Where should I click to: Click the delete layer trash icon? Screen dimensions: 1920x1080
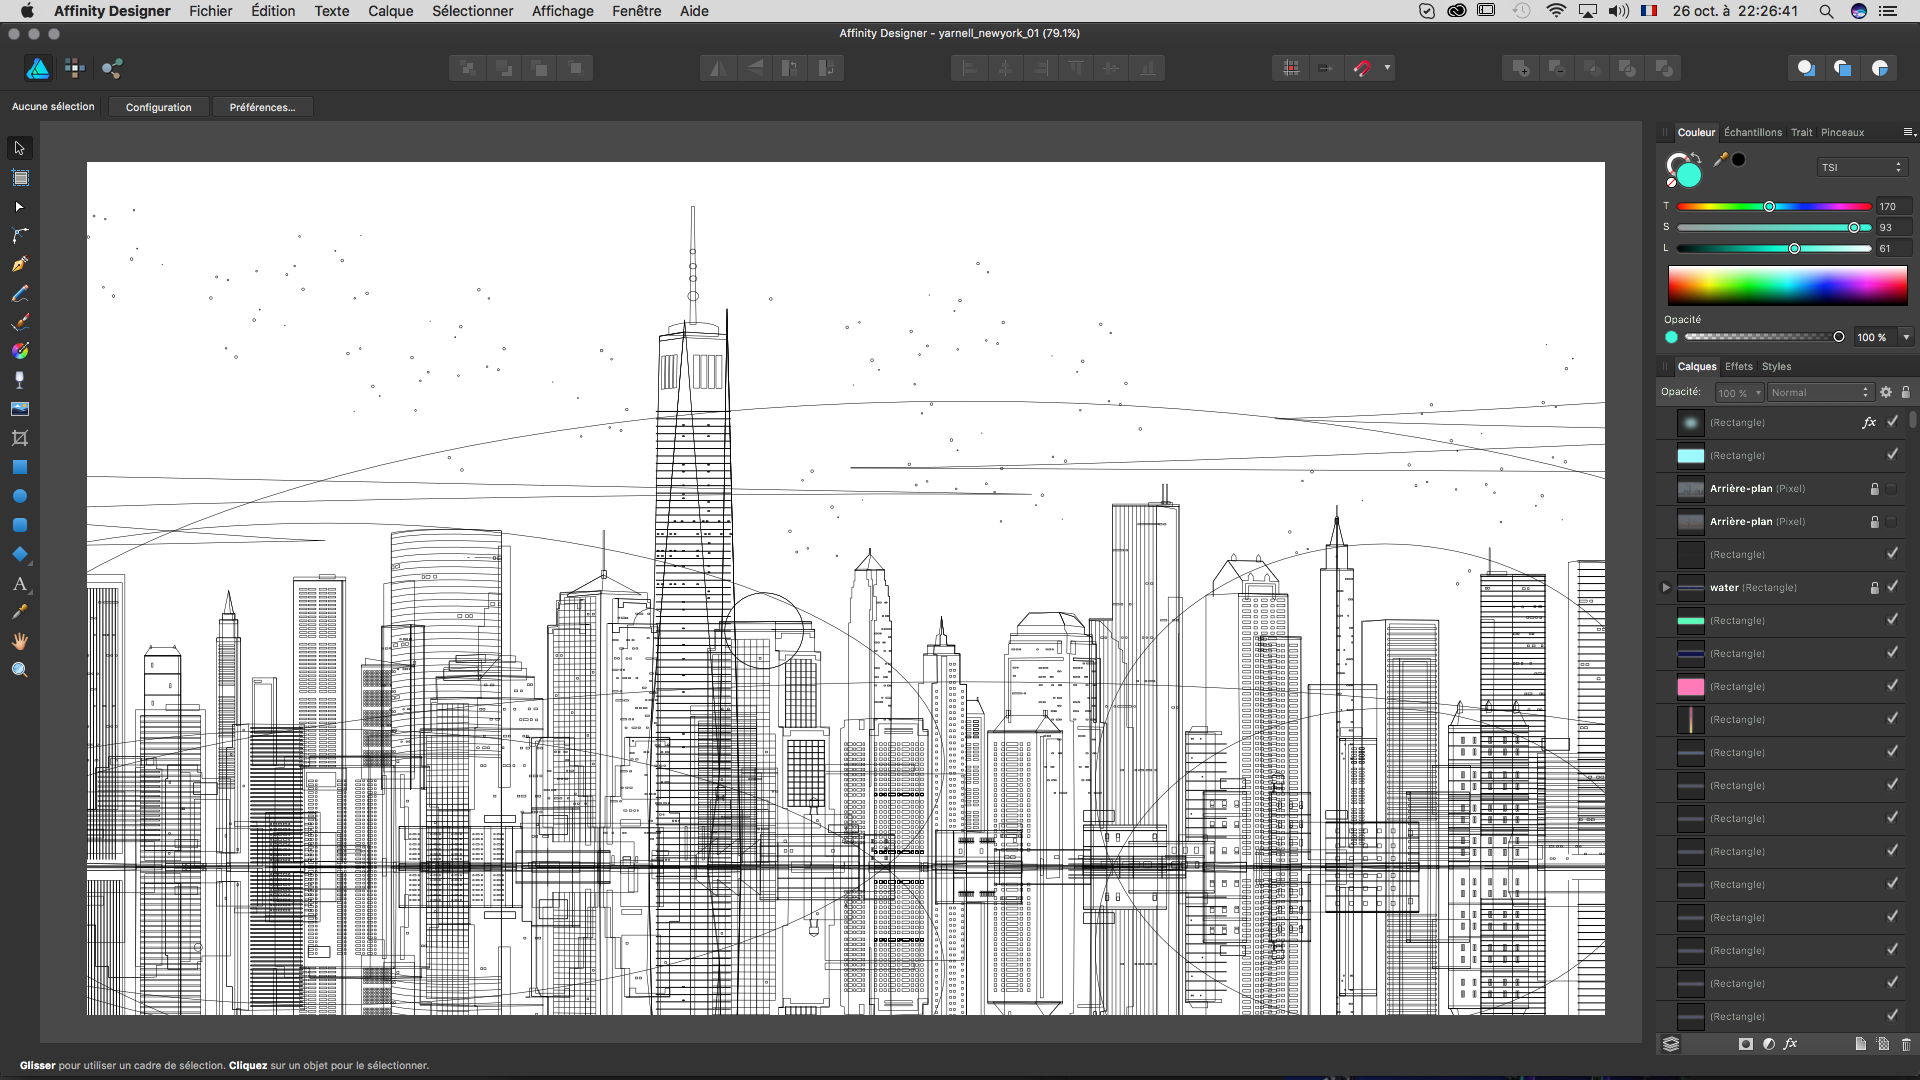tap(1906, 1044)
